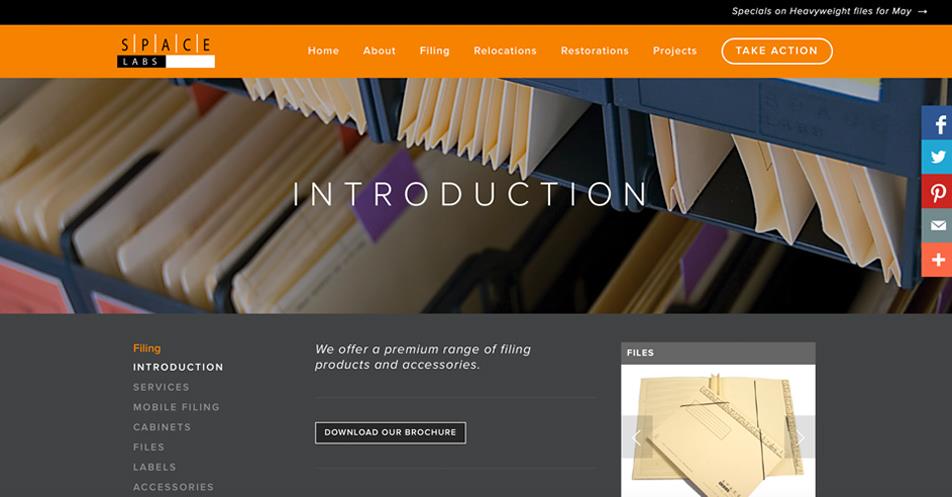Show the previous Files carousel image
The image size is (952, 497).
(x=637, y=437)
